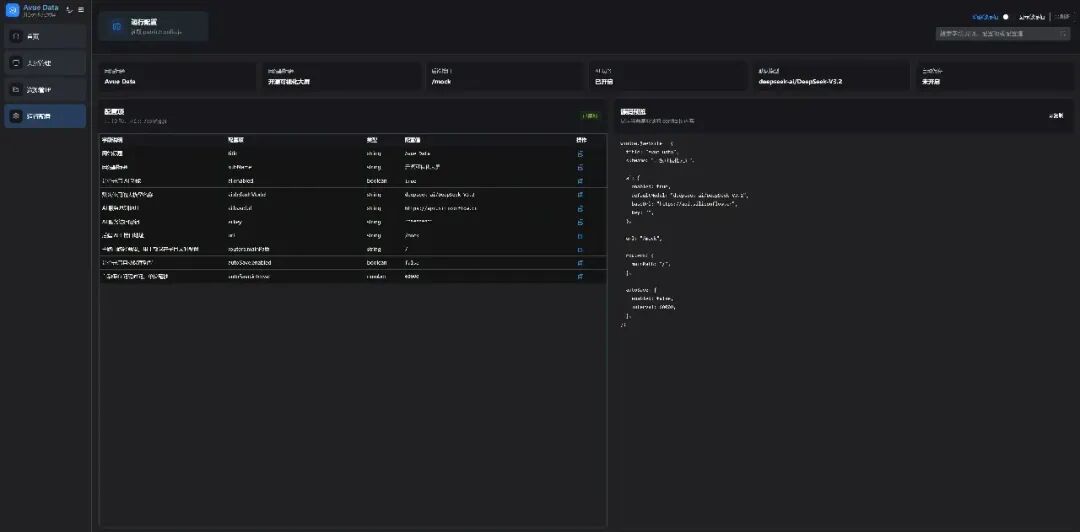Click the green tag in config panel header
The width and height of the screenshot is (1080, 532).
tap(590, 116)
